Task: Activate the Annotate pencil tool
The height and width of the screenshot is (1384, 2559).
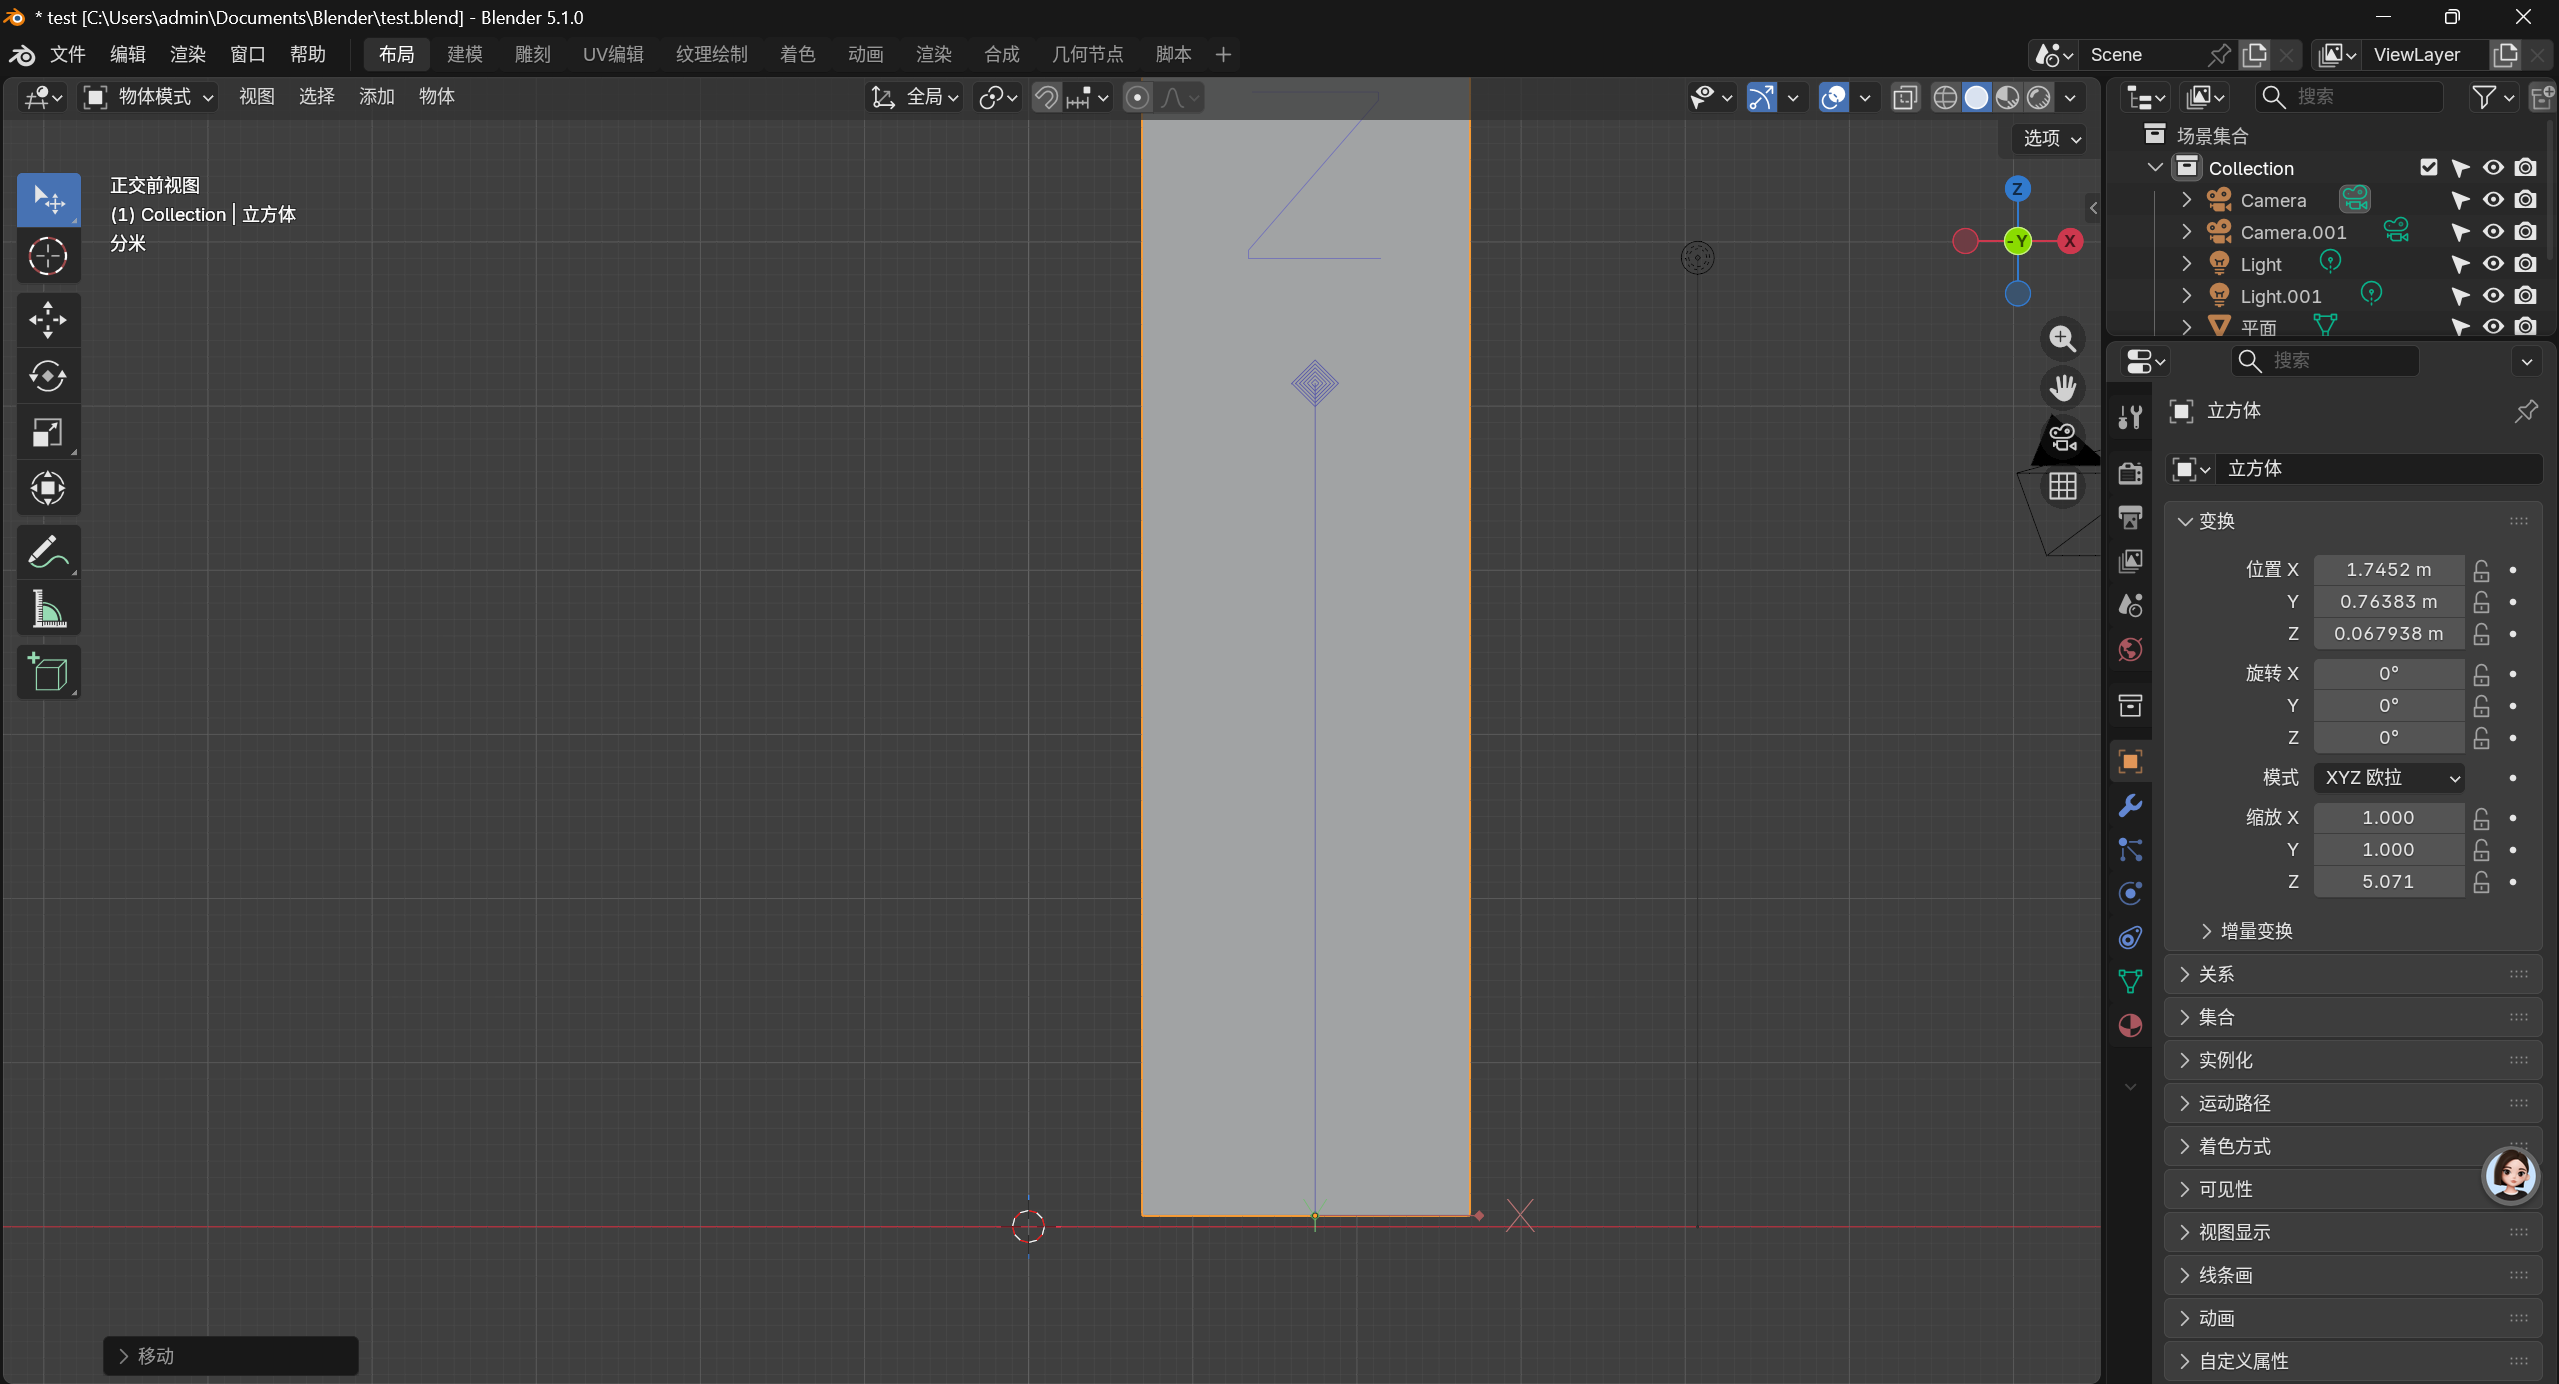Action: 47,551
